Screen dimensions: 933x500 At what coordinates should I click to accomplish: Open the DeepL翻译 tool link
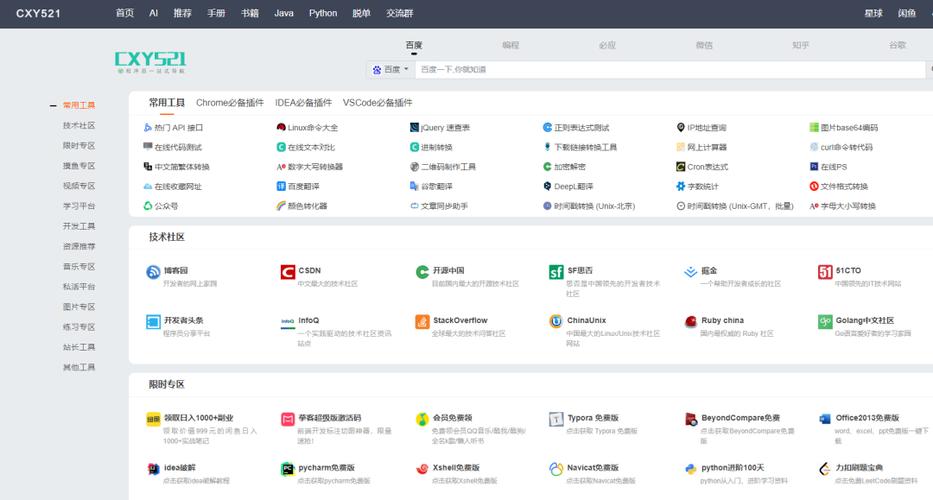[568, 186]
